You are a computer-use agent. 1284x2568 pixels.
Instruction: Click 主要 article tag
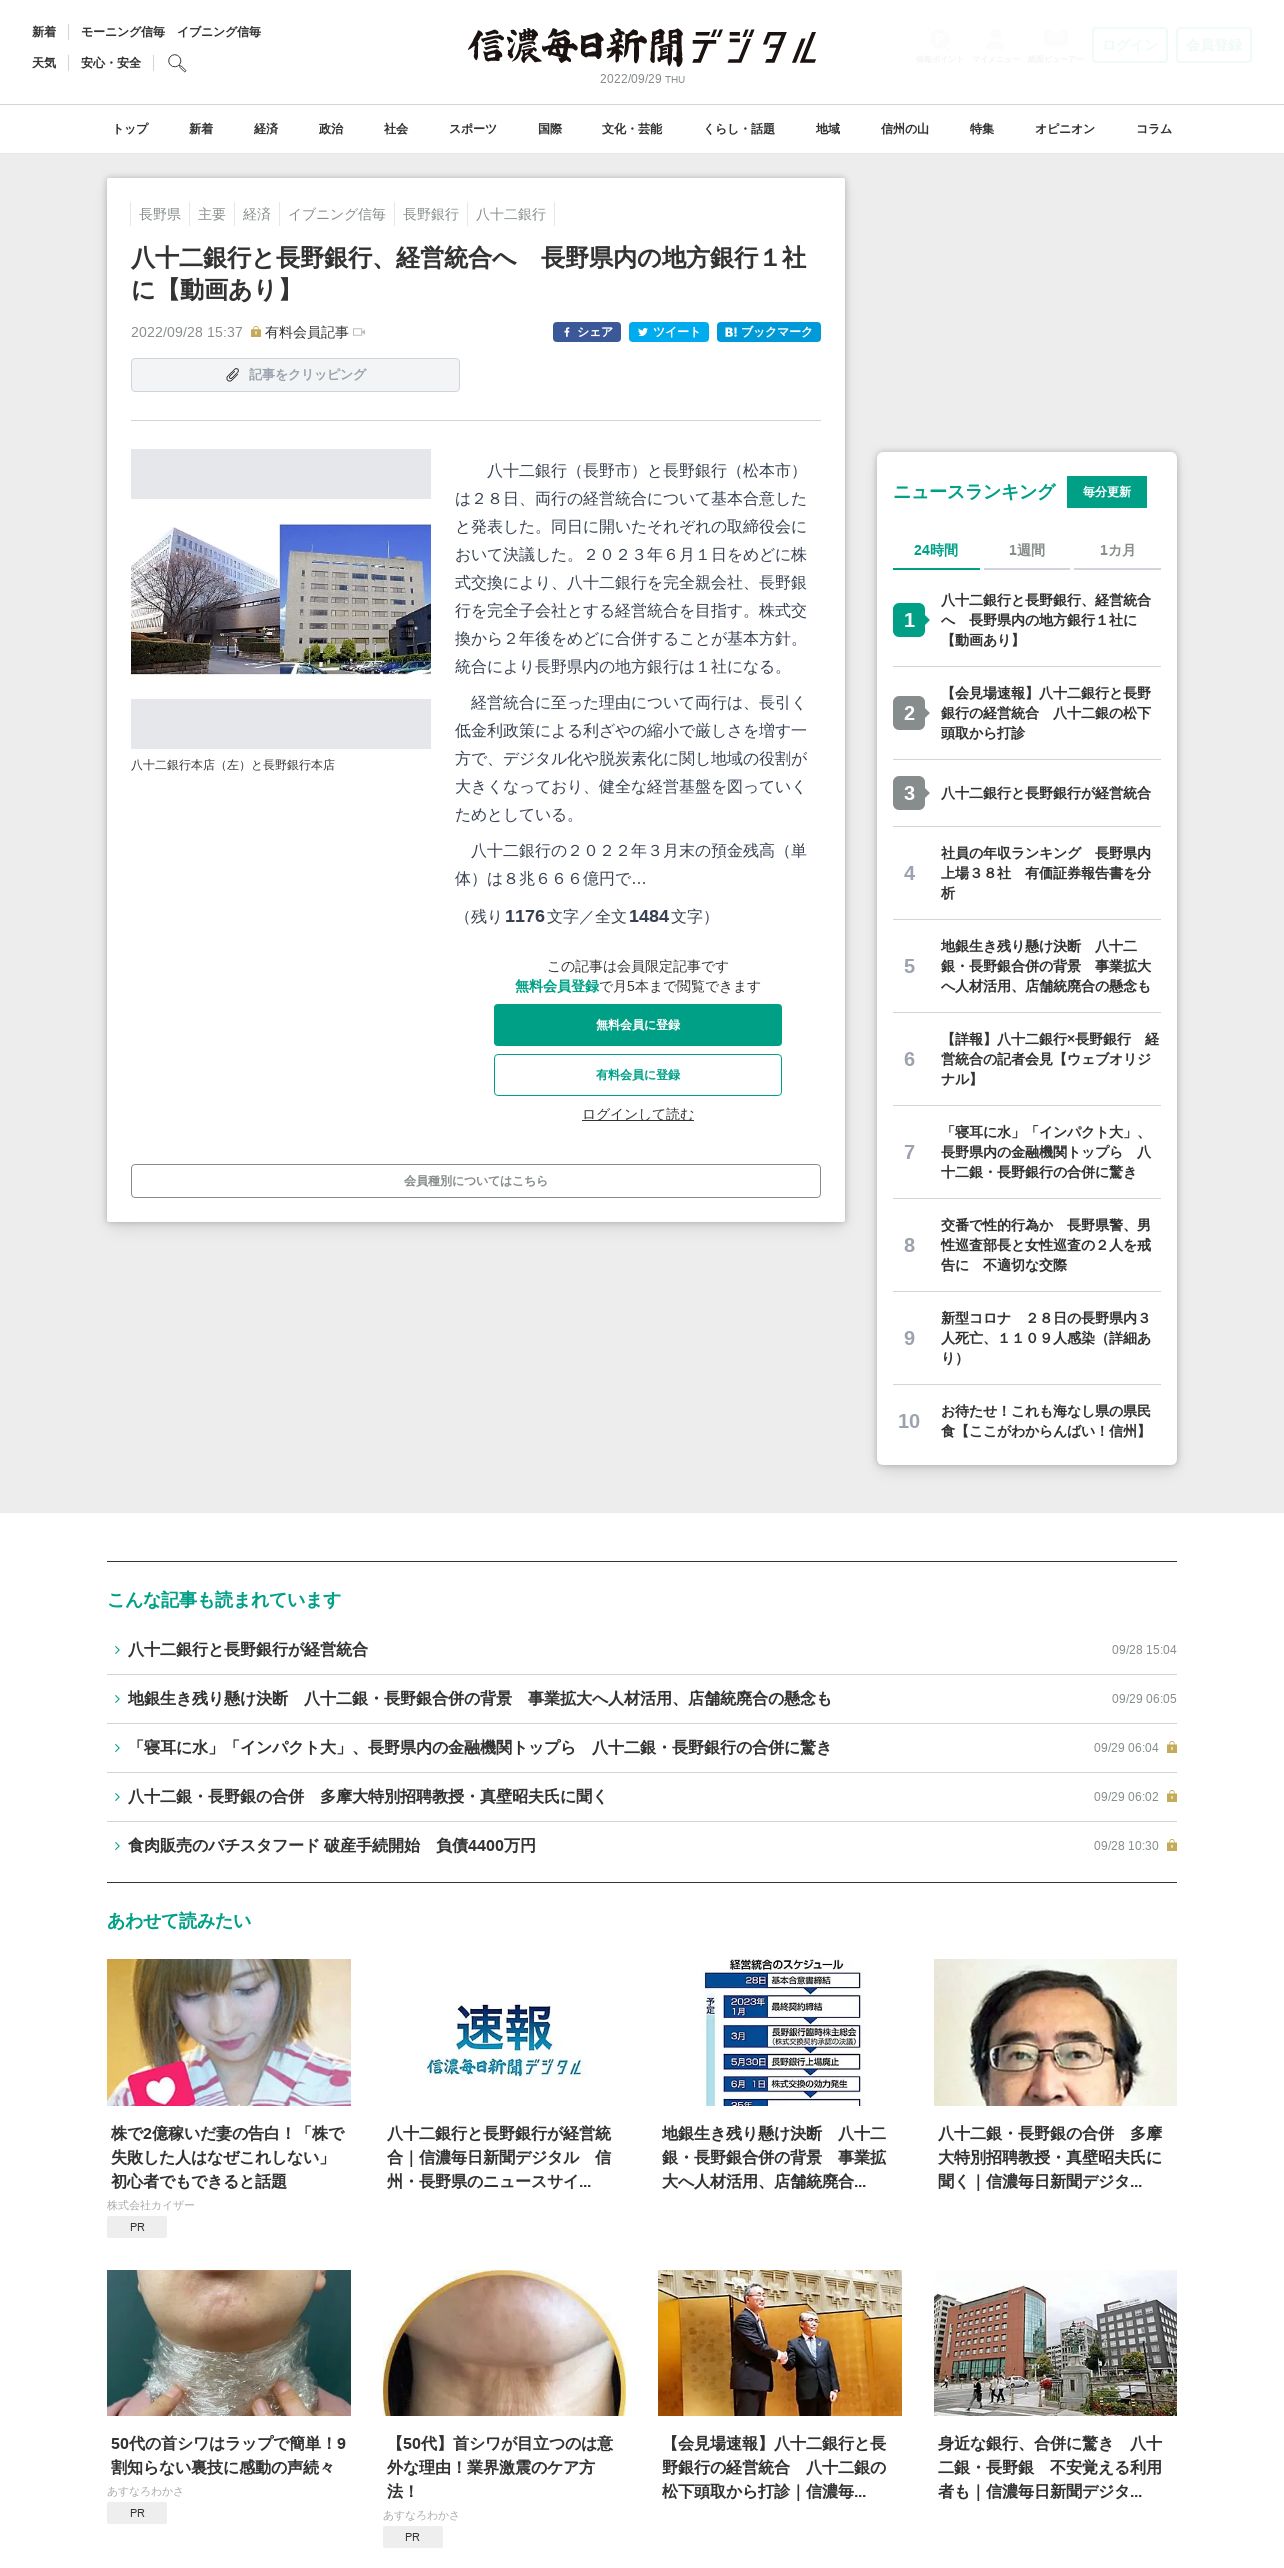pos(212,214)
